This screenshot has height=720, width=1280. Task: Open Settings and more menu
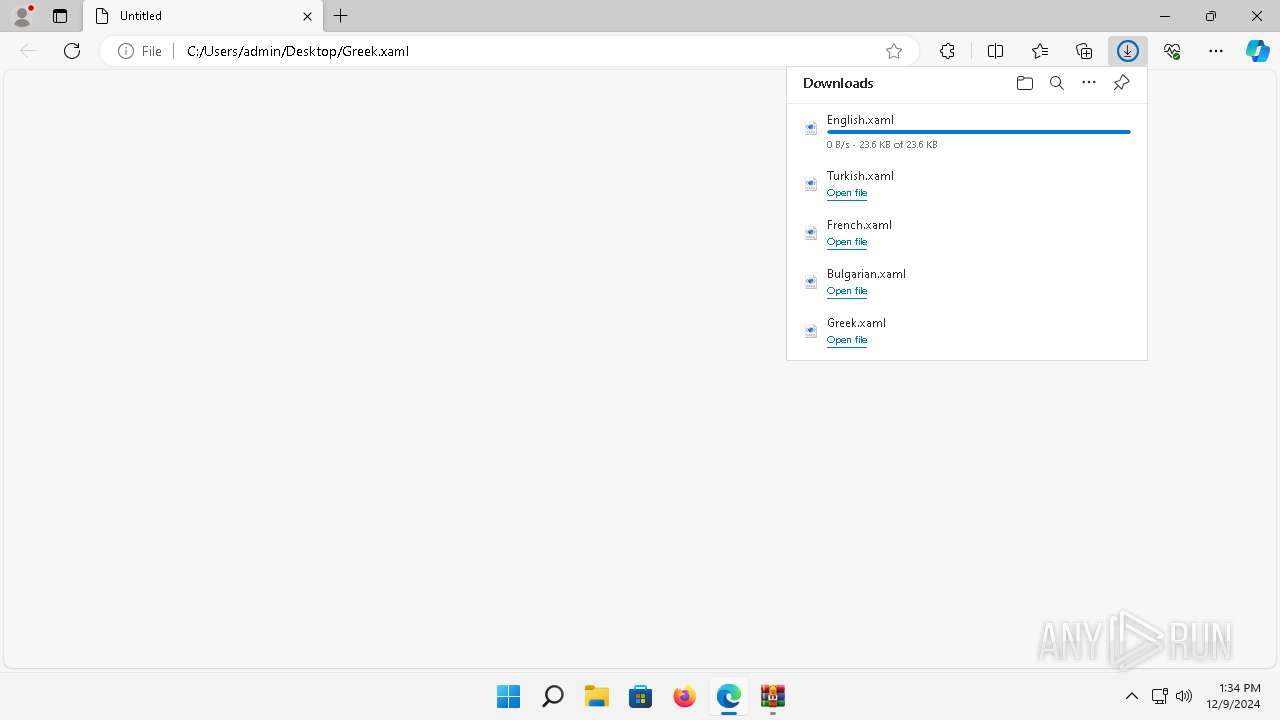[1216, 51]
